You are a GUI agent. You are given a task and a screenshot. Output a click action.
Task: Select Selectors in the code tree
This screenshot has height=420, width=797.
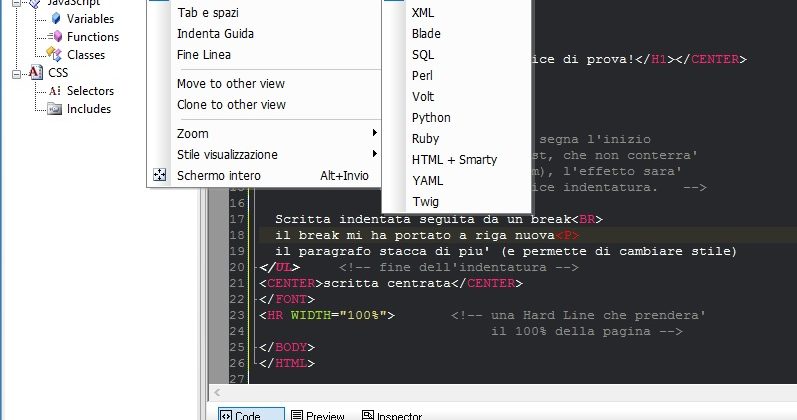tap(90, 91)
